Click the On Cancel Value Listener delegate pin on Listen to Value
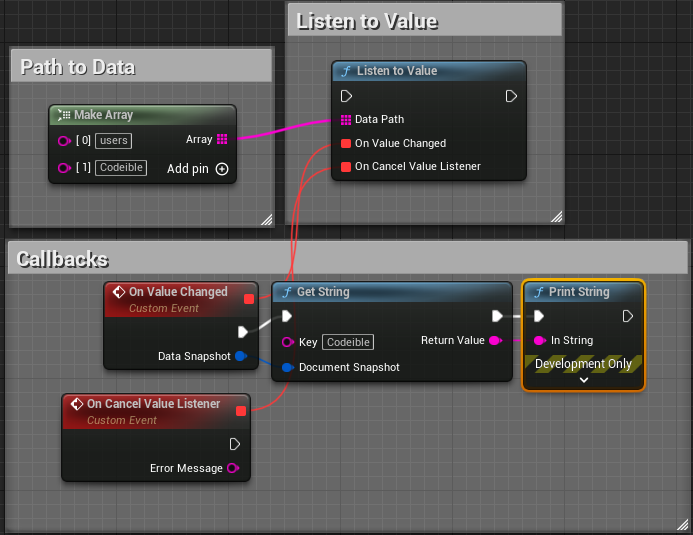Image resolution: width=693 pixels, height=535 pixels. [x=346, y=167]
